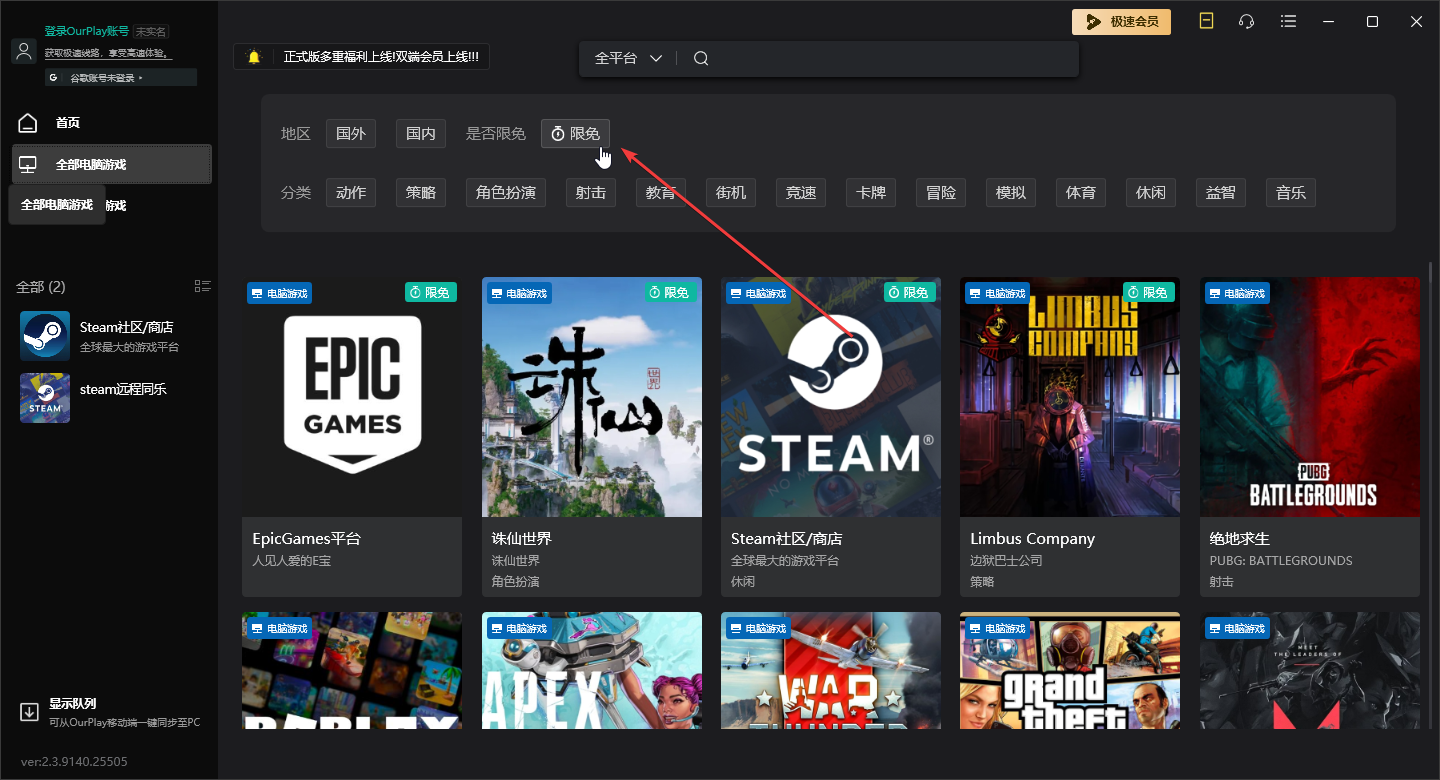Click the user avatar icon

(24, 52)
